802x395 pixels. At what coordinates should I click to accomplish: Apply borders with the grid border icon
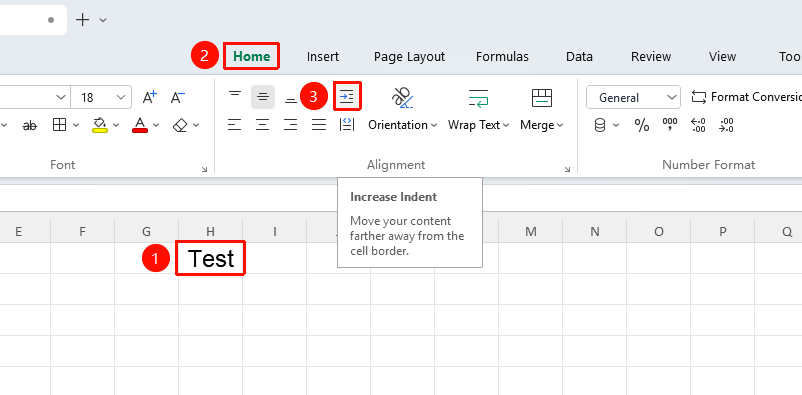[x=60, y=125]
